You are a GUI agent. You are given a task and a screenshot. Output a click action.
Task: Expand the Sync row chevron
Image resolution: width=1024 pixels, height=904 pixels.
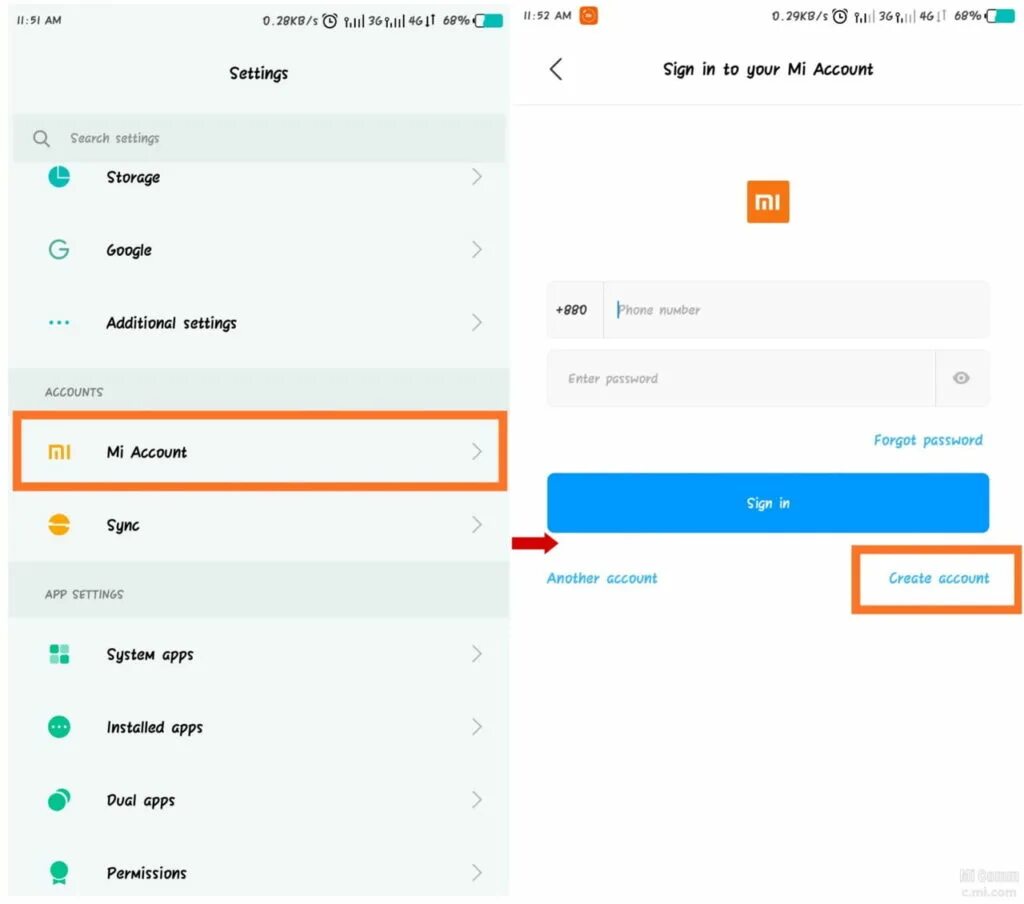(477, 525)
